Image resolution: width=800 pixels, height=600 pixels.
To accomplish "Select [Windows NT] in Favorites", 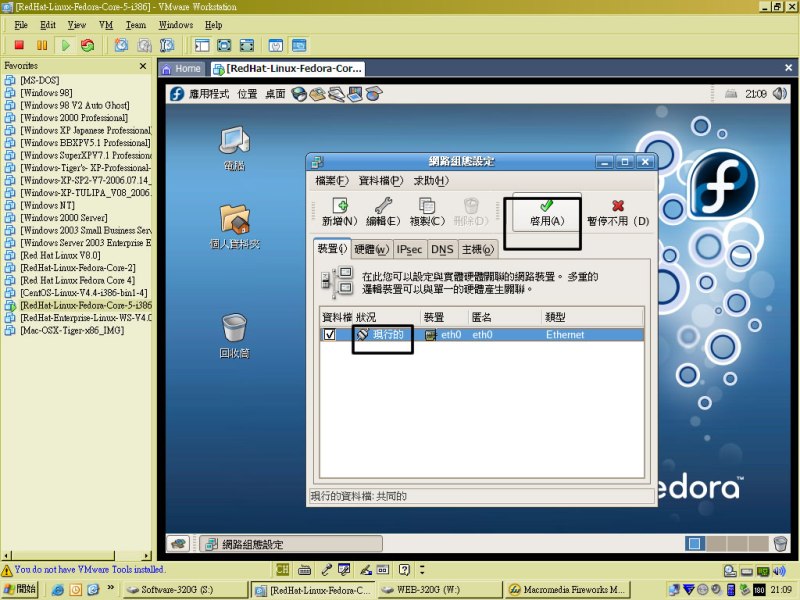I will [47, 205].
